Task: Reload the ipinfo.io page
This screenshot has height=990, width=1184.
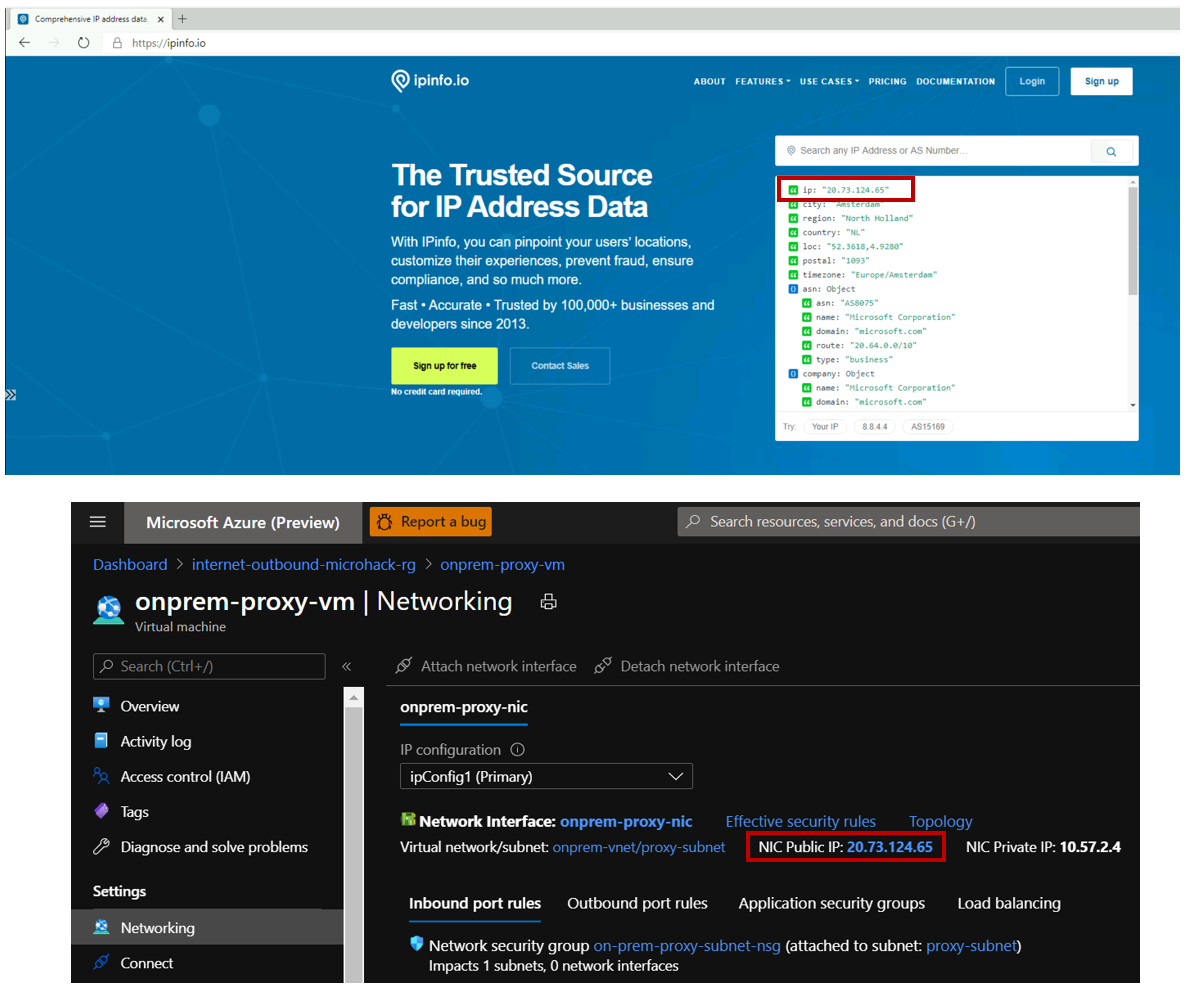Action: click(x=83, y=43)
